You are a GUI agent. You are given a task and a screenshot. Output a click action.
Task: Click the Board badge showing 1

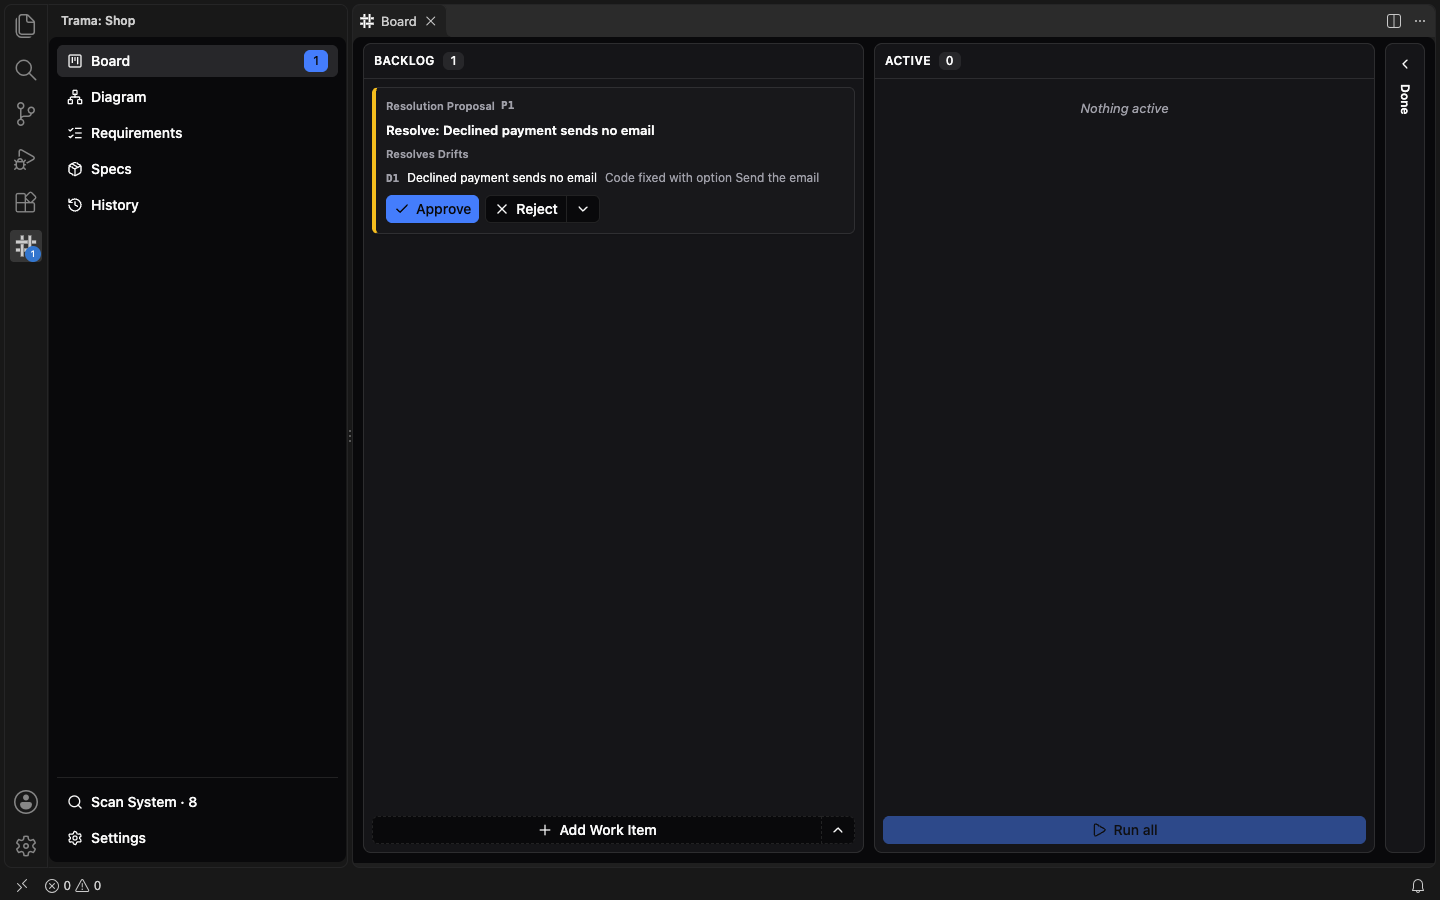pos(316,61)
